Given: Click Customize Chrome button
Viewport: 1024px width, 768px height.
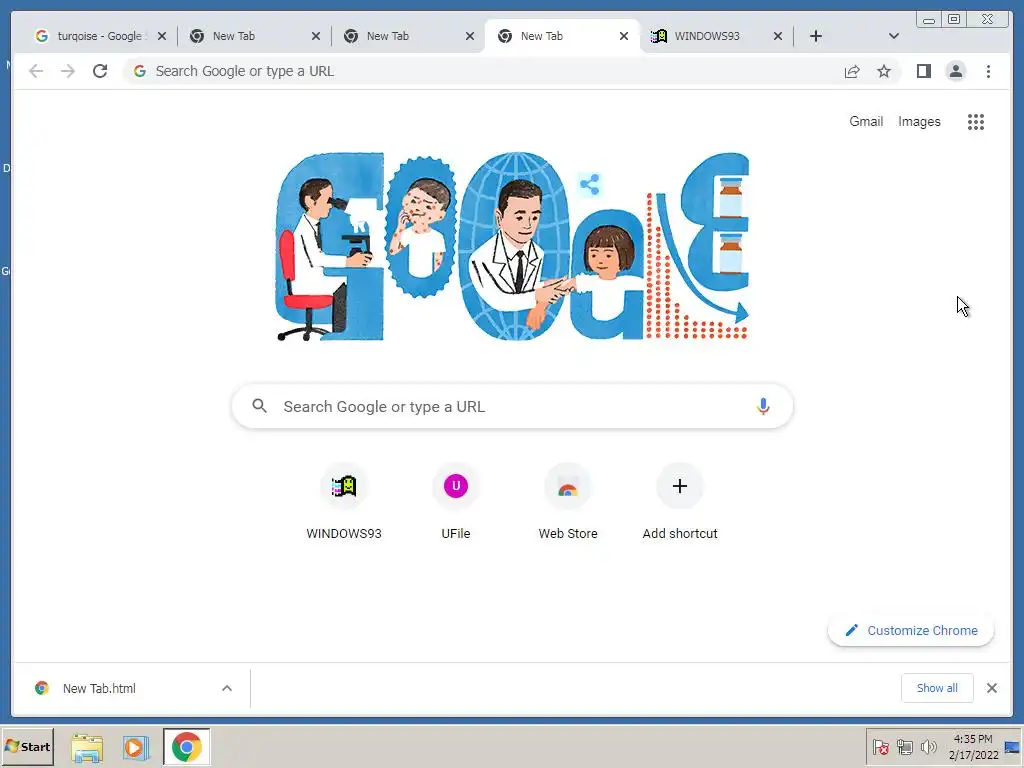Looking at the screenshot, I should [911, 631].
